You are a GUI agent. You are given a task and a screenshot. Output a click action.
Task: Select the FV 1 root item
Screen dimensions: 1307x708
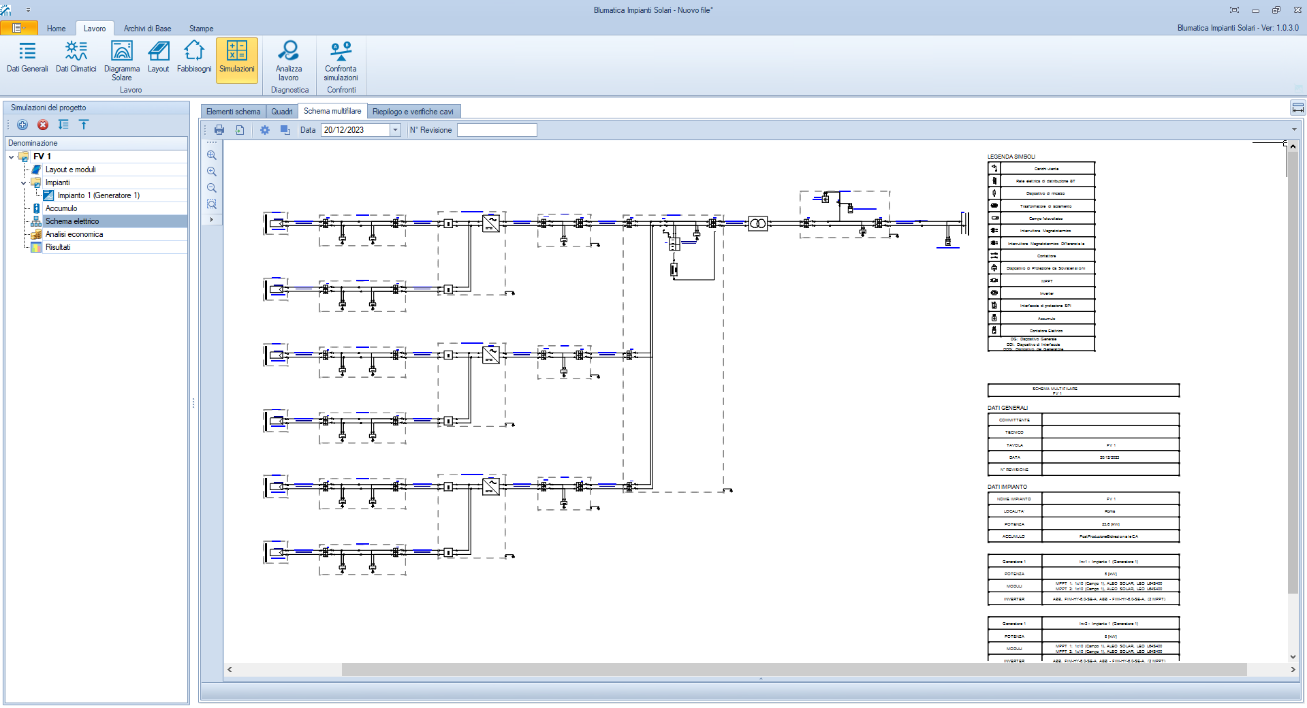[x=42, y=157]
